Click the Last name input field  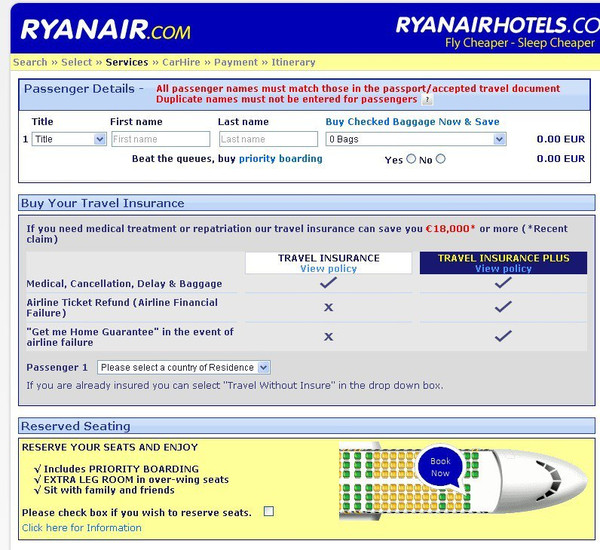pos(267,140)
